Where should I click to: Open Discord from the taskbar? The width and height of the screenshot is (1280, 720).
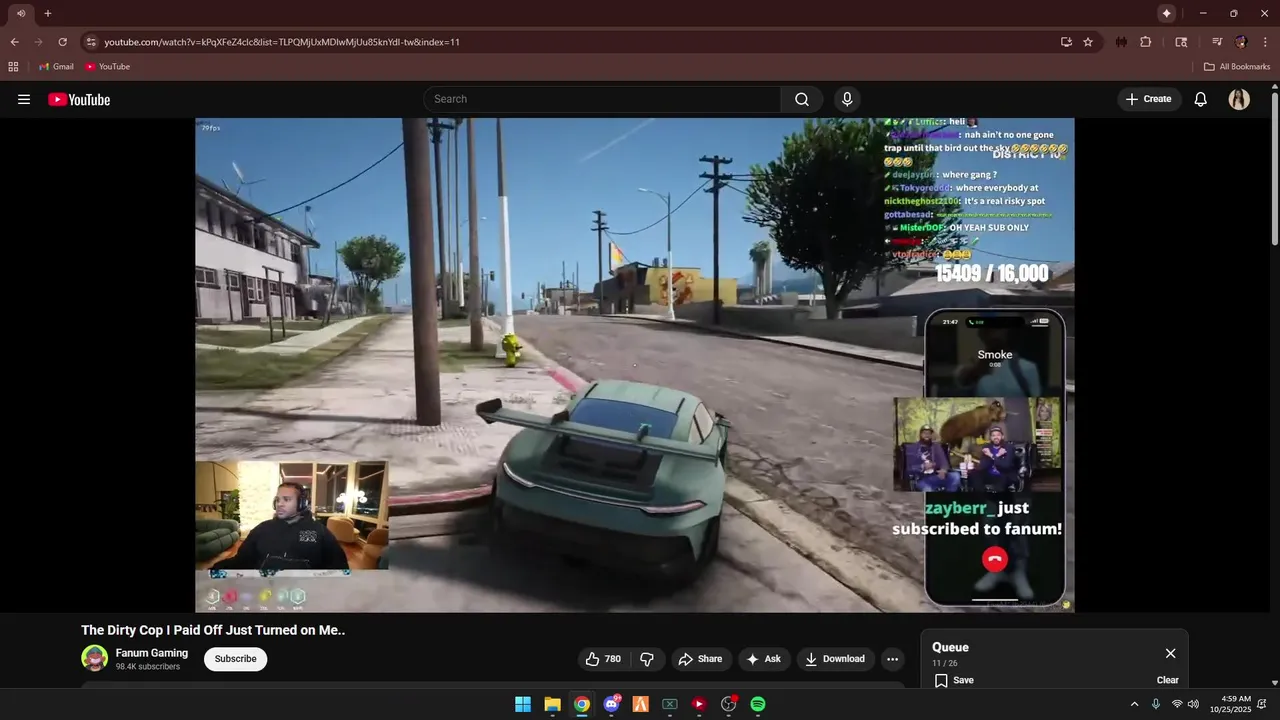[611, 704]
